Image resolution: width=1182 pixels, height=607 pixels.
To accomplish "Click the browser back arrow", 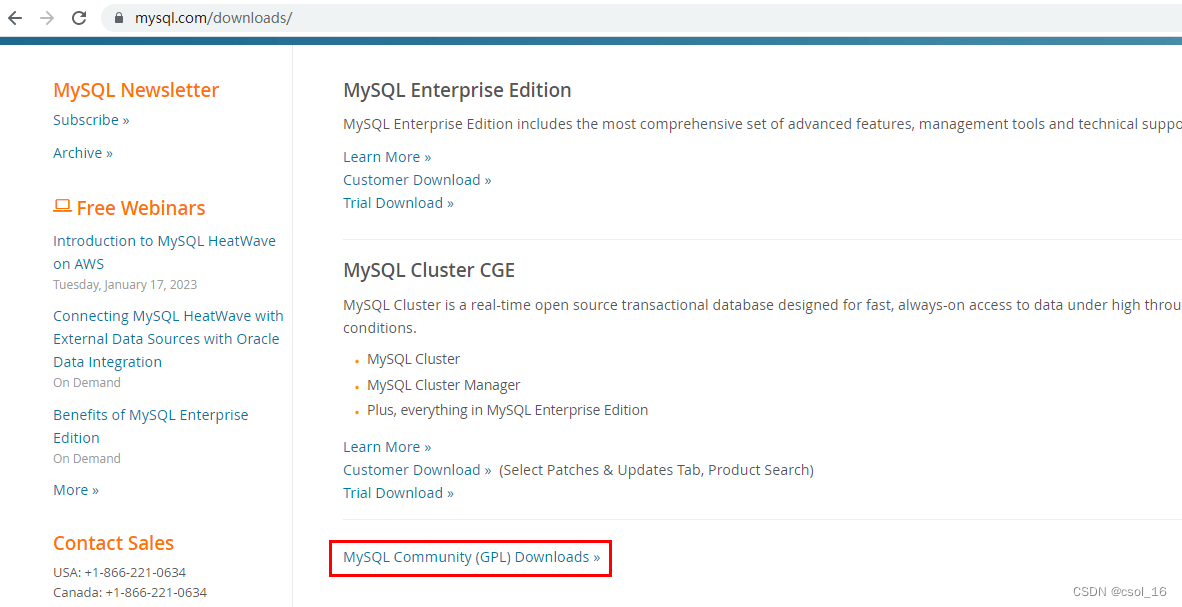I will pos(18,17).
